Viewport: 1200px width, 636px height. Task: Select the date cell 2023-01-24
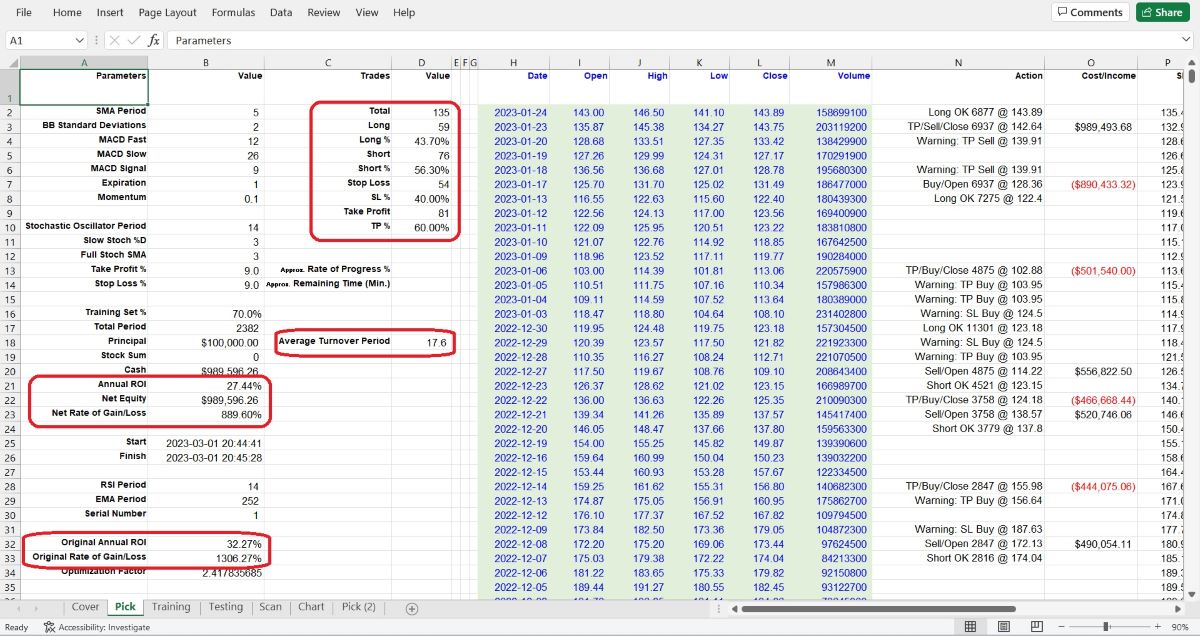(514, 112)
